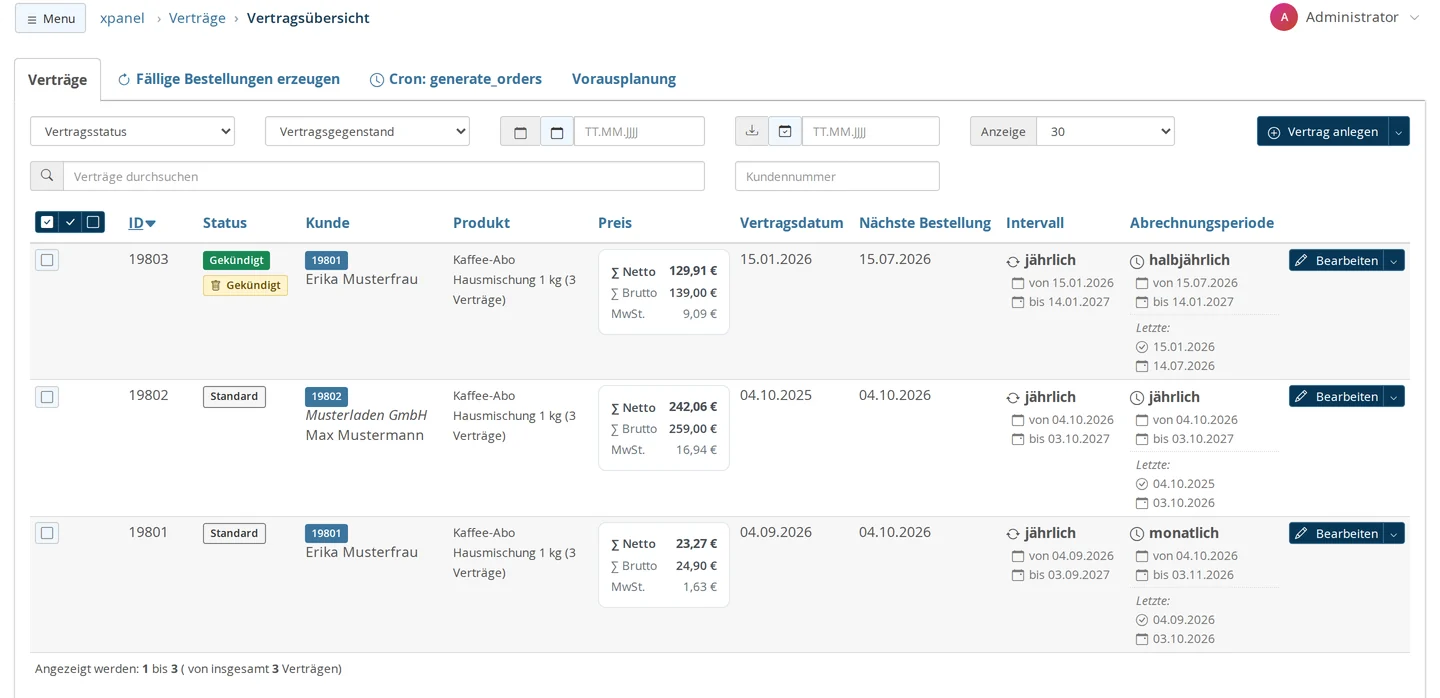1440x698 pixels.
Task: Focus second TT.MM.JJJJ date input
Action: tap(871, 131)
